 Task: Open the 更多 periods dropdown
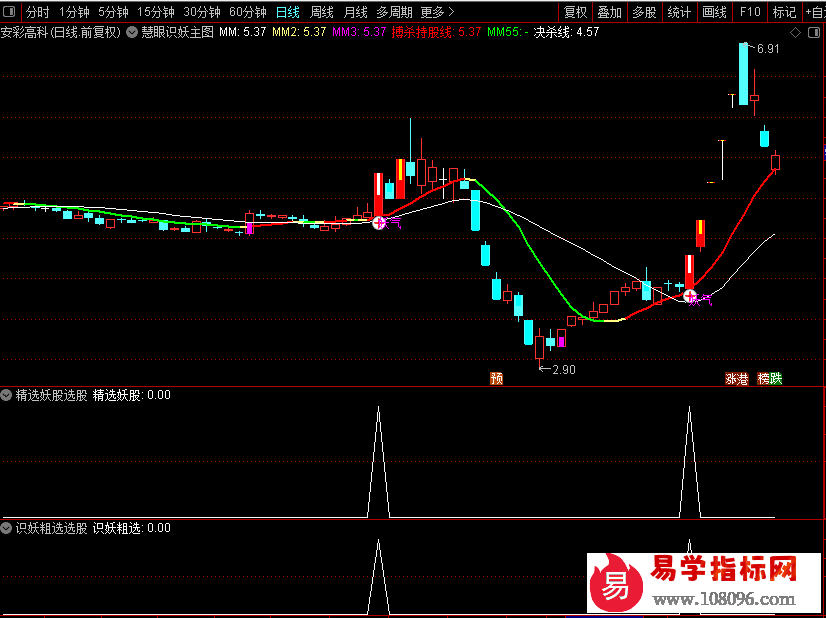[437, 12]
